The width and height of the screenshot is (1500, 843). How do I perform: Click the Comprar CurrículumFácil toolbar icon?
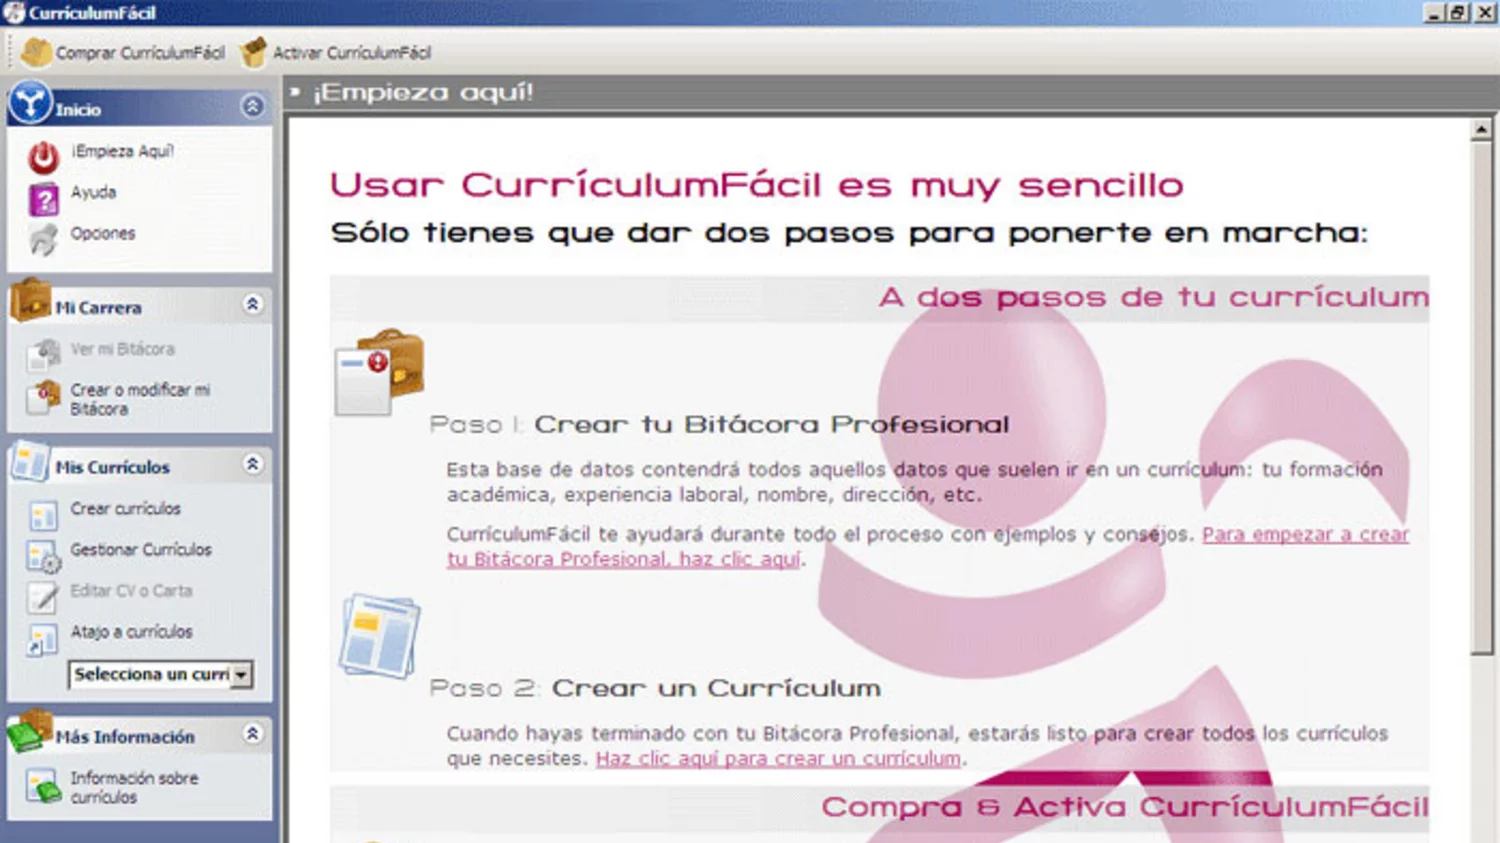point(37,52)
